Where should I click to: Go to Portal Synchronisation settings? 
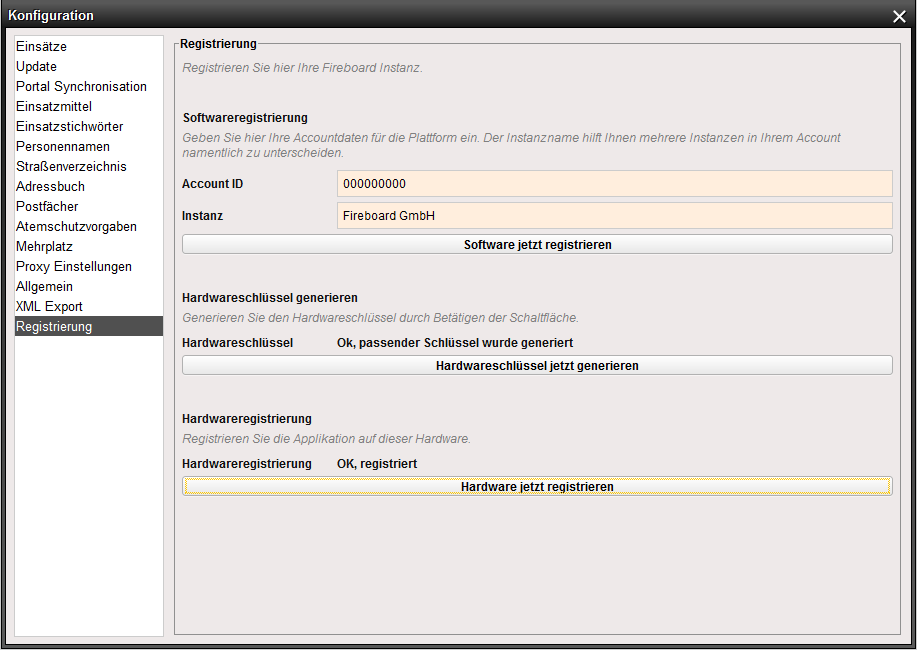pyautogui.click(x=81, y=87)
